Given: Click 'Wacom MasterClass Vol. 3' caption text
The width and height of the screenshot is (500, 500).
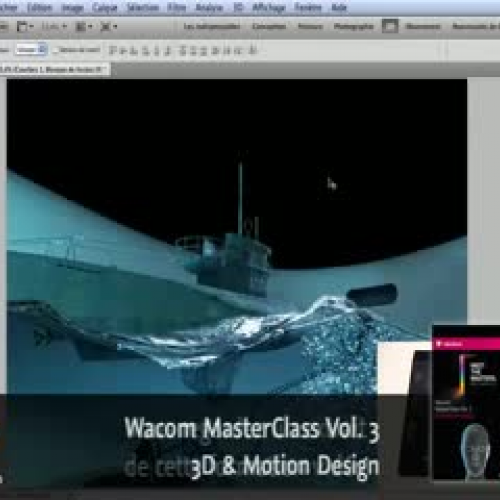Looking at the screenshot, I should pyautogui.click(x=252, y=429).
